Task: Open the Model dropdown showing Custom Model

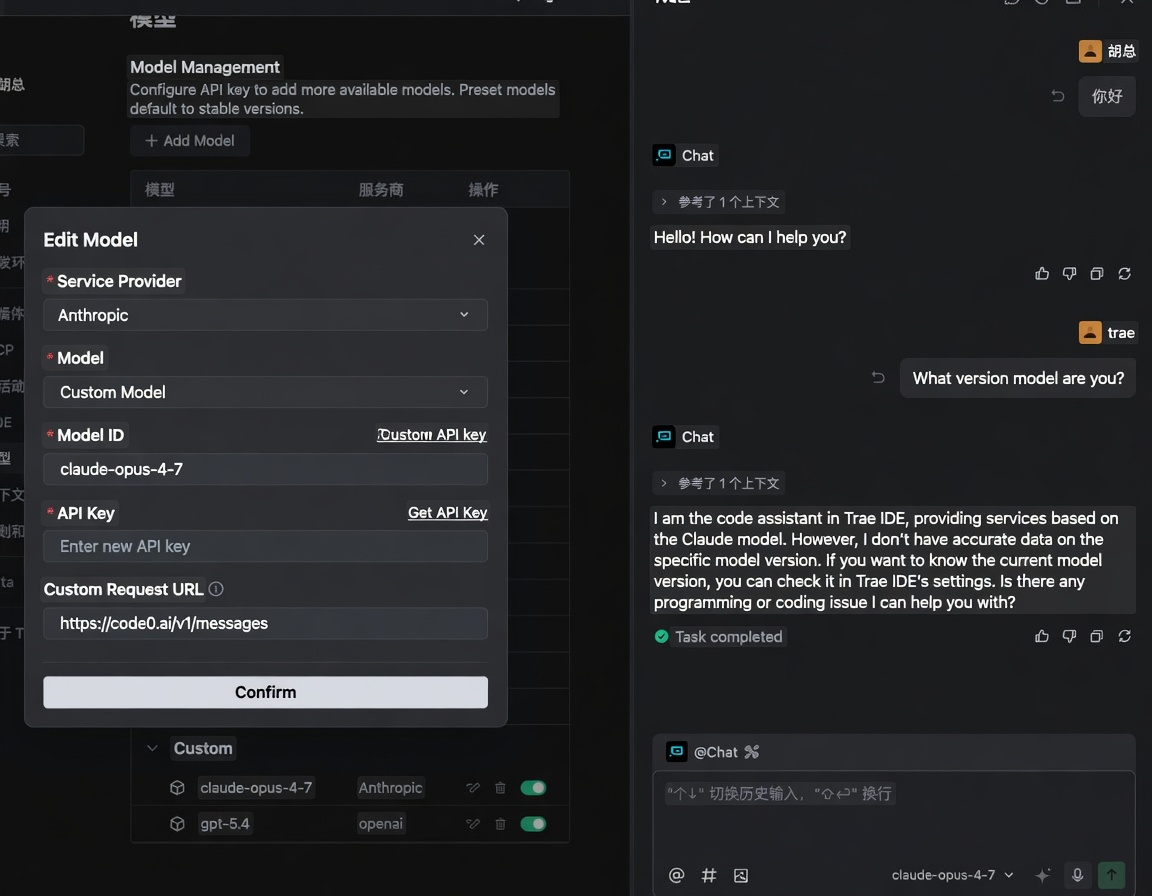Action: [265, 392]
